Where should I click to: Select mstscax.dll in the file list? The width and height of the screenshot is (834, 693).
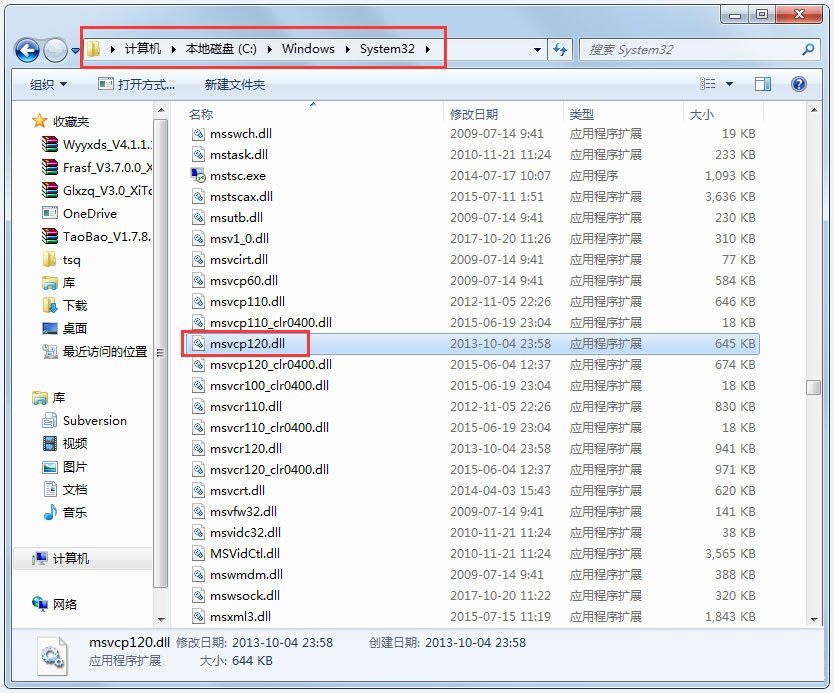(x=241, y=196)
